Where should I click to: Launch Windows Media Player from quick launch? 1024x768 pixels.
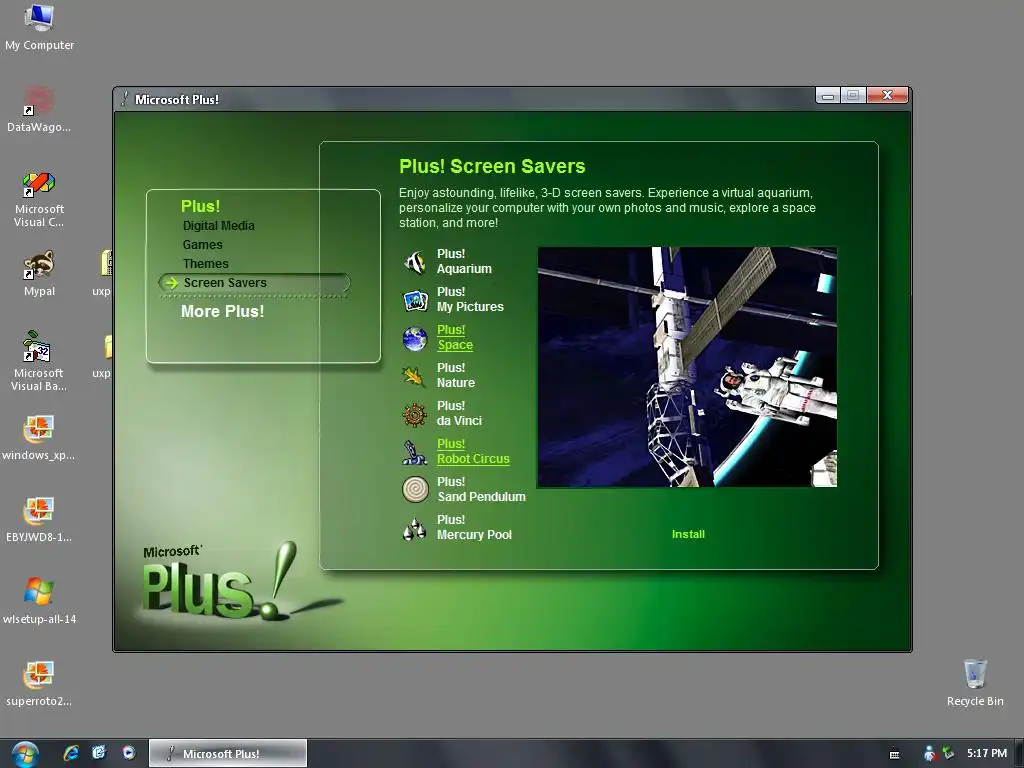coord(129,753)
